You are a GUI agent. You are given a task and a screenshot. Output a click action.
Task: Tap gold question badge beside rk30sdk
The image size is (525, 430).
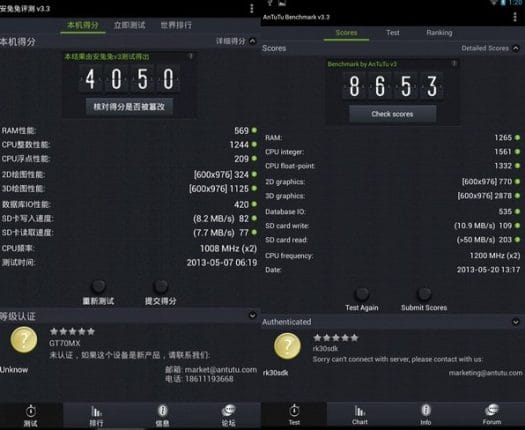coord(287,346)
